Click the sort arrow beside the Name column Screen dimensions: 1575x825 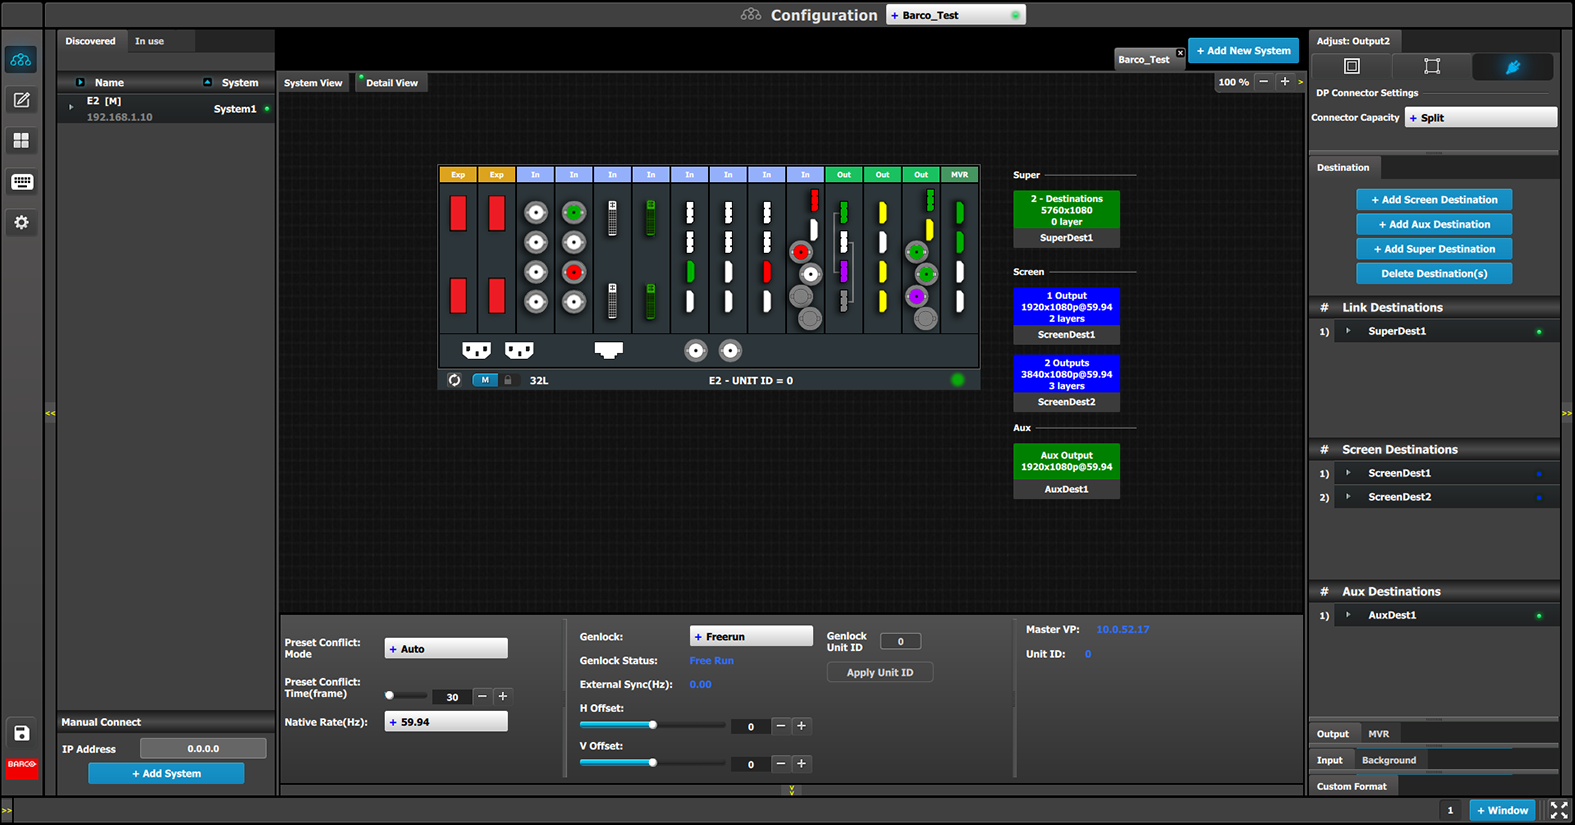click(80, 82)
